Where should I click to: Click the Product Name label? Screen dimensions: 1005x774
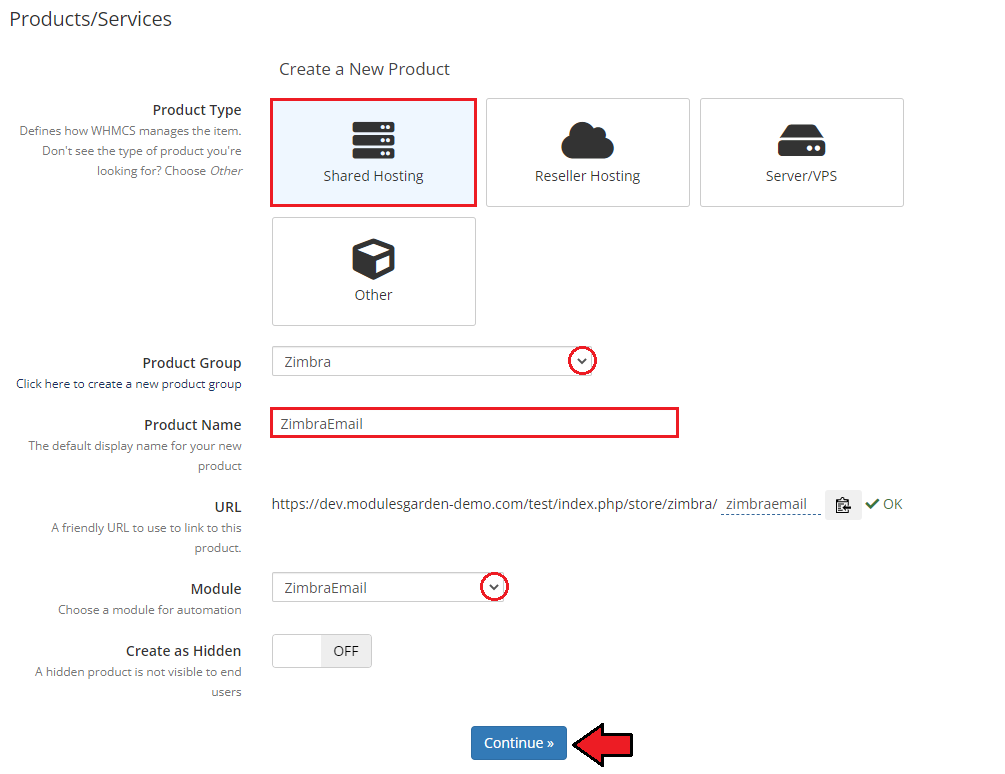[x=193, y=425]
